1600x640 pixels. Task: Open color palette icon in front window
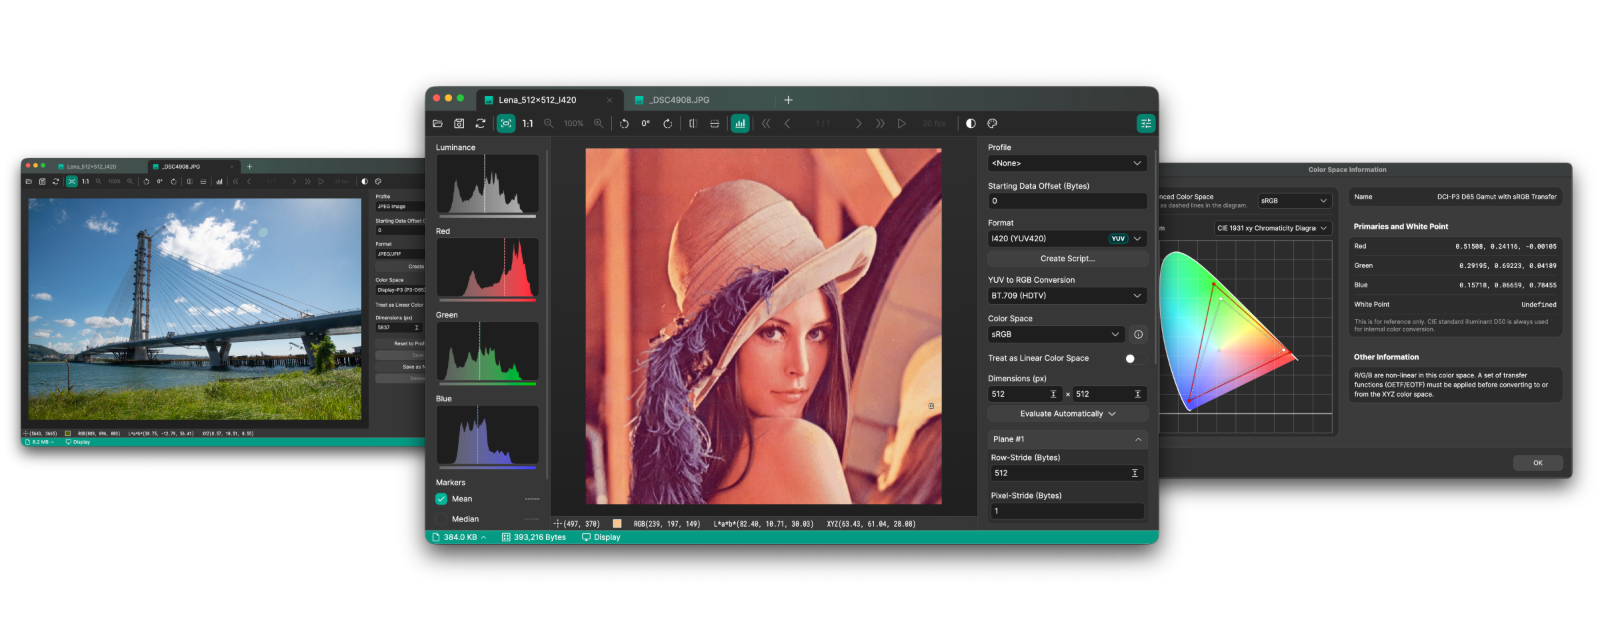pos(992,124)
